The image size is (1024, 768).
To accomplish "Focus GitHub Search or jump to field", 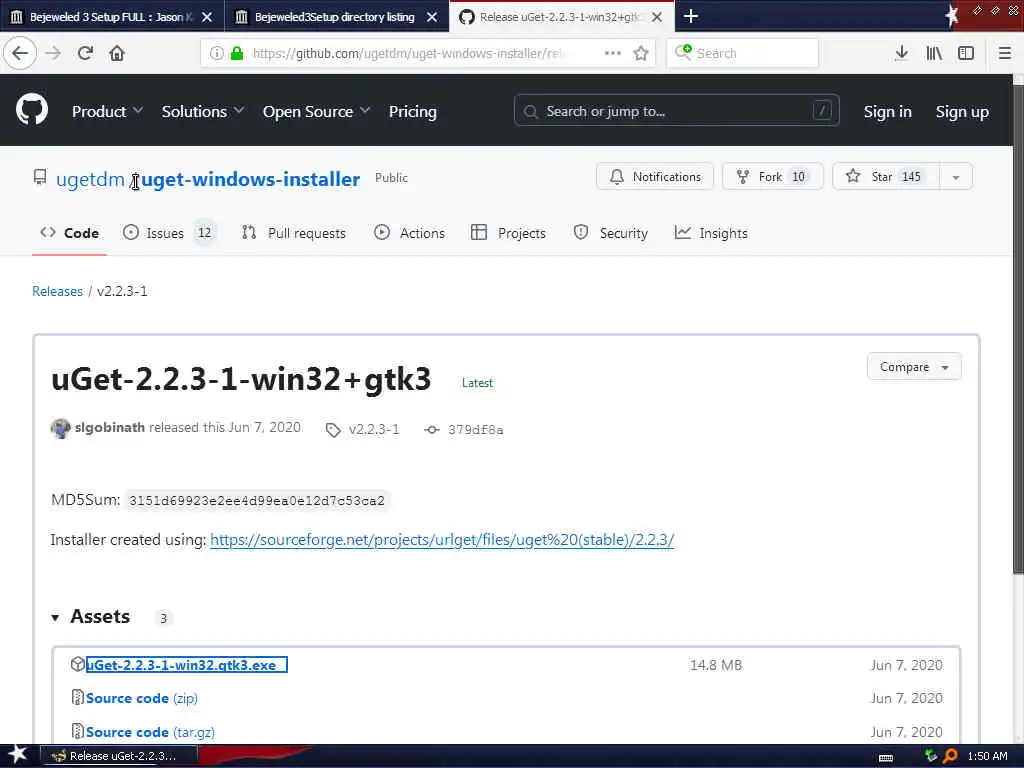I will click(677, 110).
